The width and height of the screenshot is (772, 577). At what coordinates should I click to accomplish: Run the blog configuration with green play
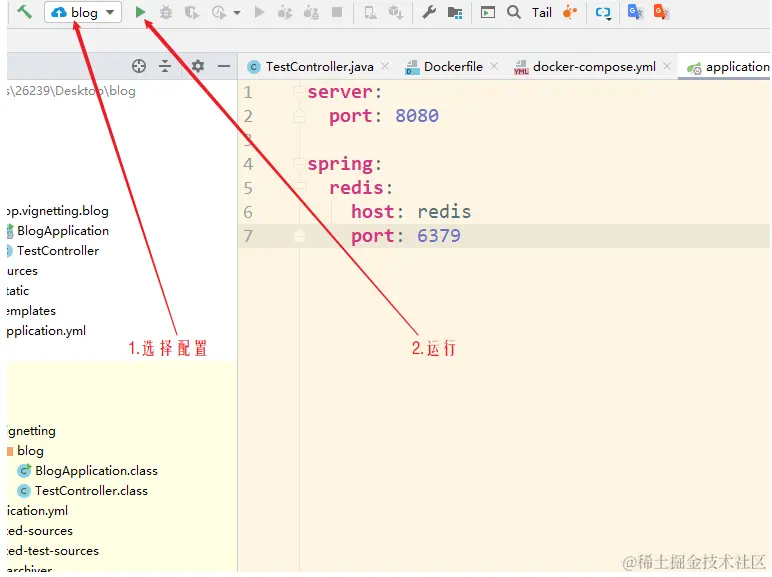tap(140, 12)
